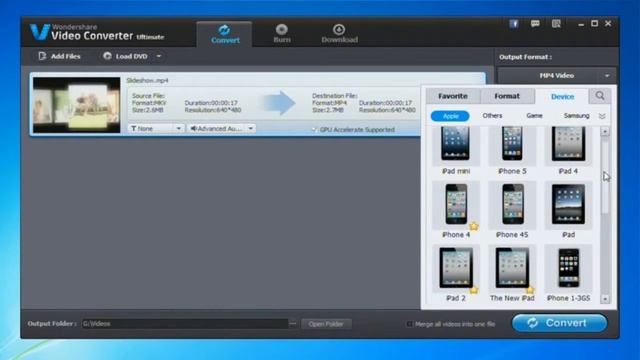640x360 pixels.
Task: Click the GPU Accelerate Supported indicator
Action: click(x=353, y=130)
